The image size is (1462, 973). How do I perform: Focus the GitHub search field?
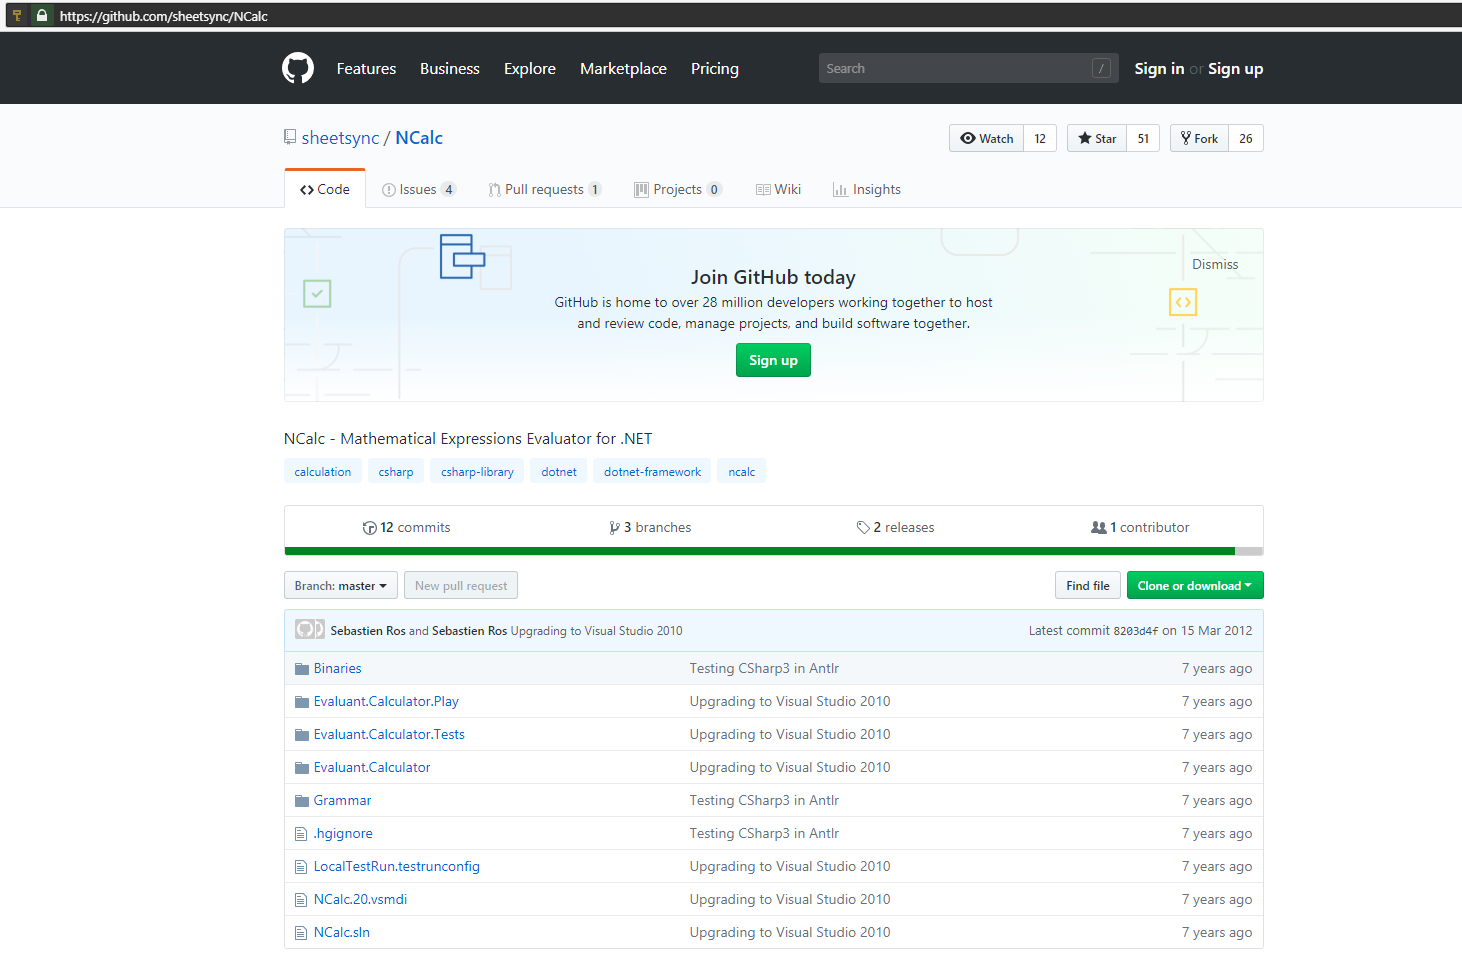[x=955, y=68]
